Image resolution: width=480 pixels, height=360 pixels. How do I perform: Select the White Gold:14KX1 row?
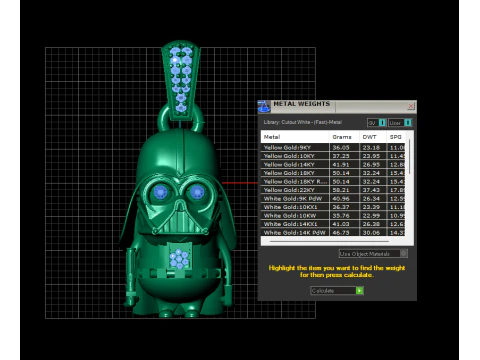(x=333, y=224)
